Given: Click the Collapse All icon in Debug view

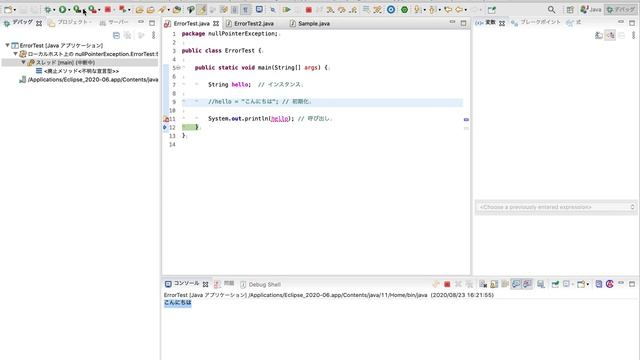Looking at the screenshot, I should tap(116, 36).
